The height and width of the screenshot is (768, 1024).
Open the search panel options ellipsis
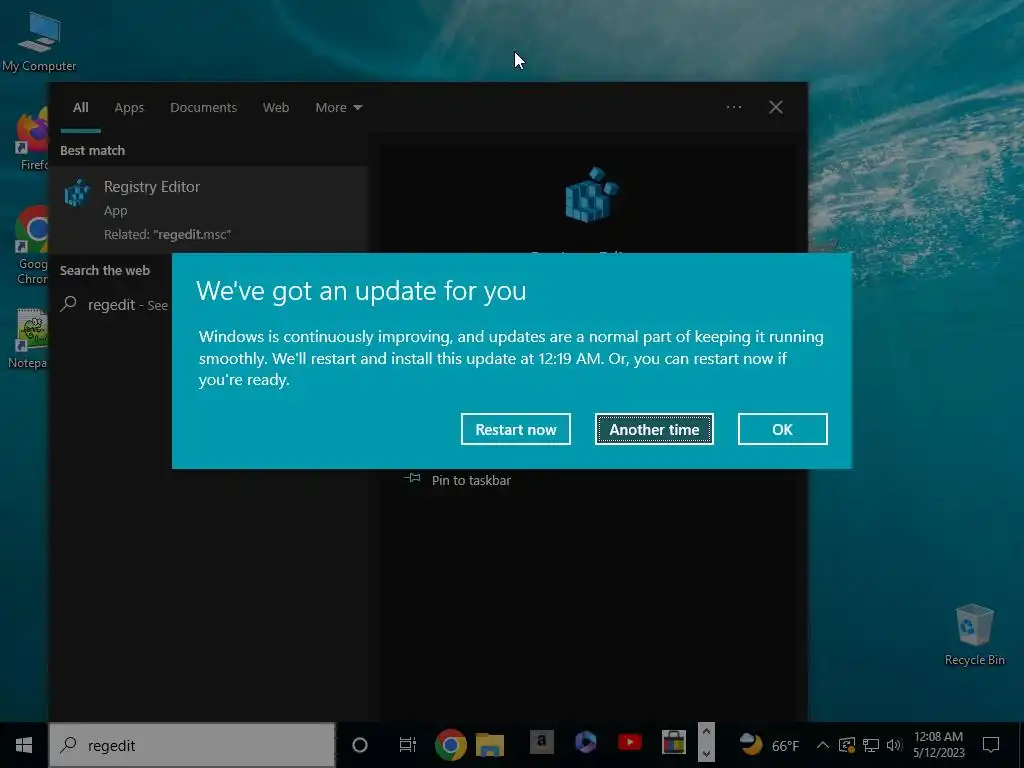click(x=733, y=107)
